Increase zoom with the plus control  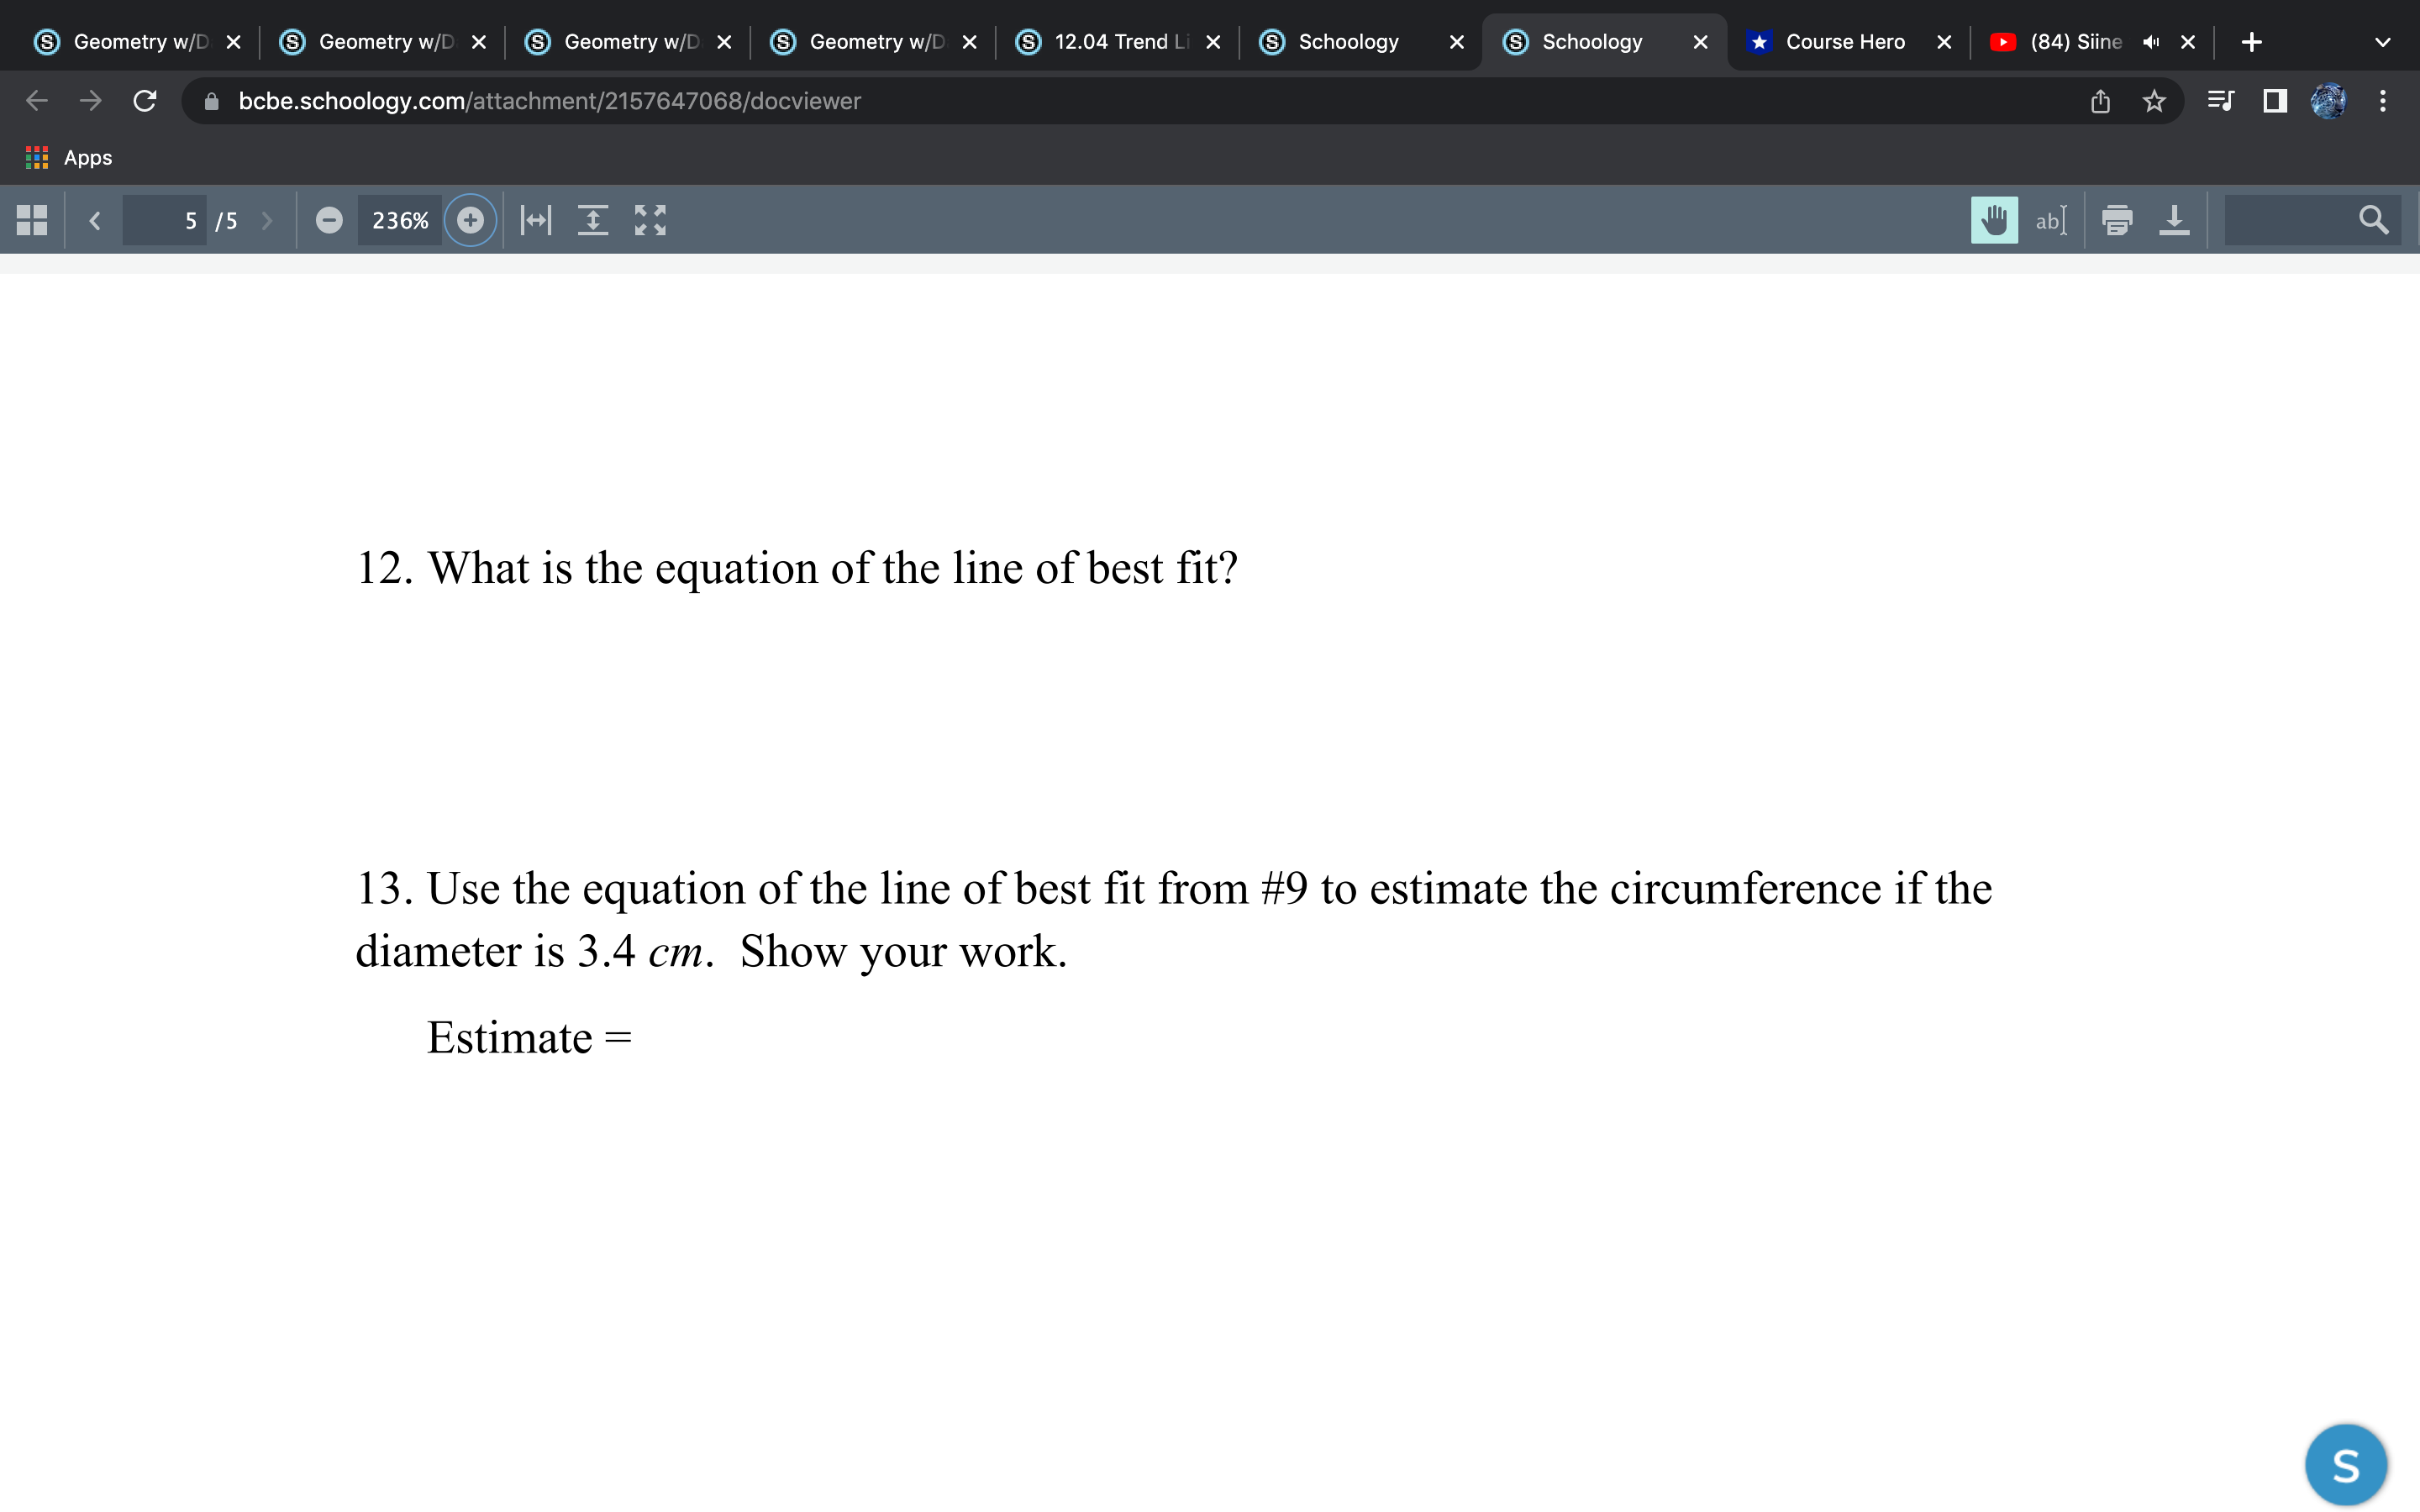point(469,220)
